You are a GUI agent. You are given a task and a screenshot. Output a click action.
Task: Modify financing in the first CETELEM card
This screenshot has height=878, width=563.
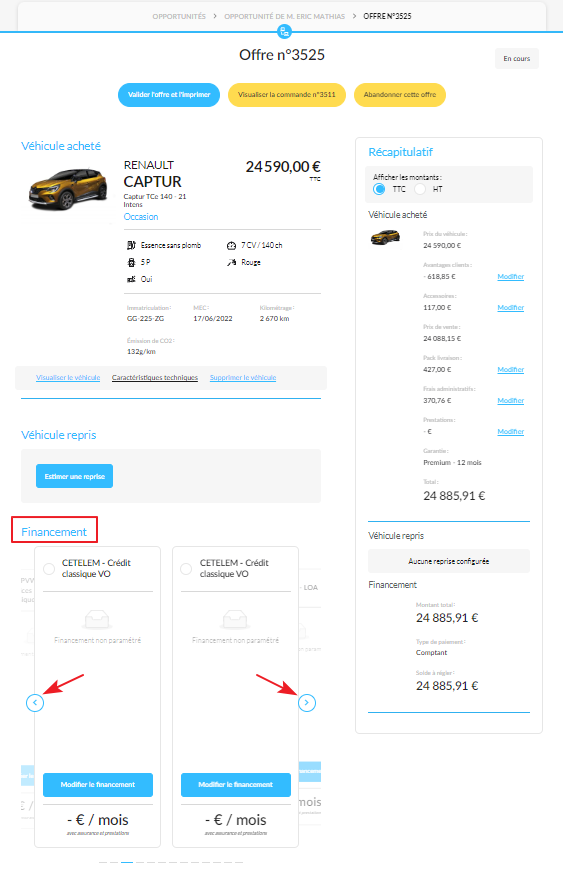pyautogui.click(x=97, y=784)
